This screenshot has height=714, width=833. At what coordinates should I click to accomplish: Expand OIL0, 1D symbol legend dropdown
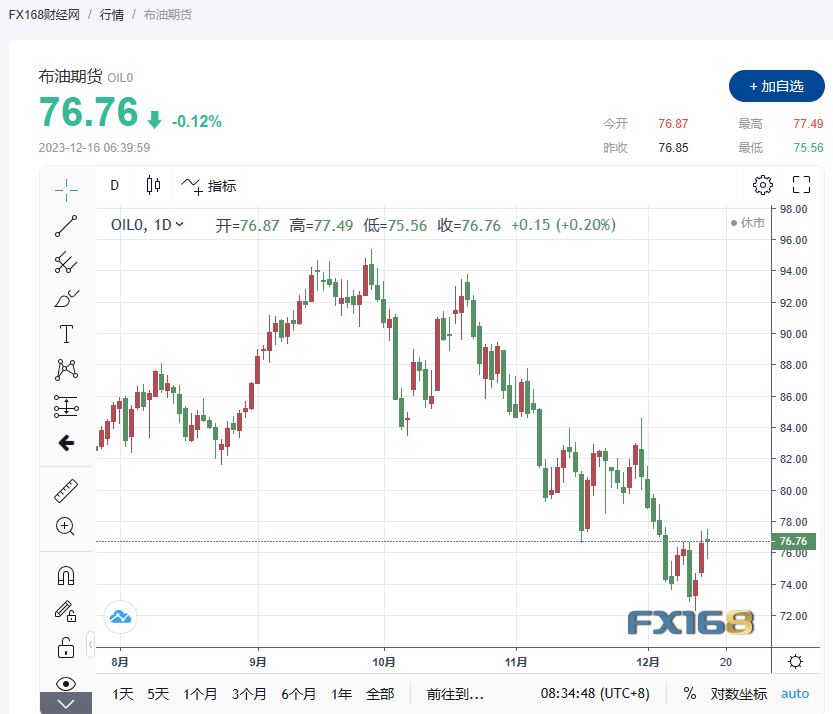click(x=180, y=225)
